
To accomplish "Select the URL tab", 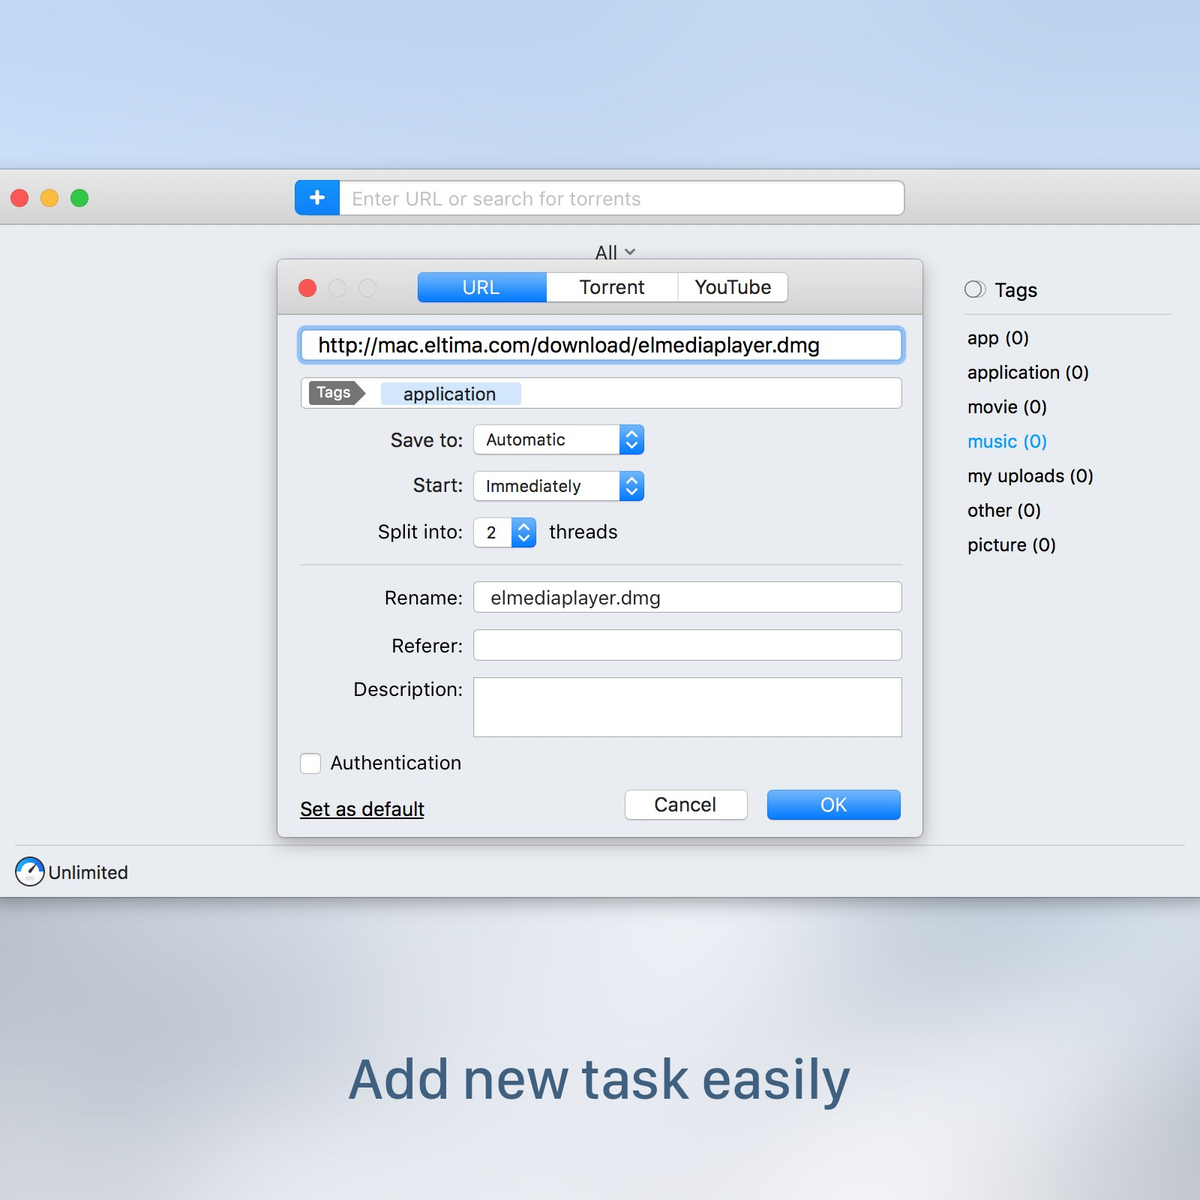I will (481, 288).
